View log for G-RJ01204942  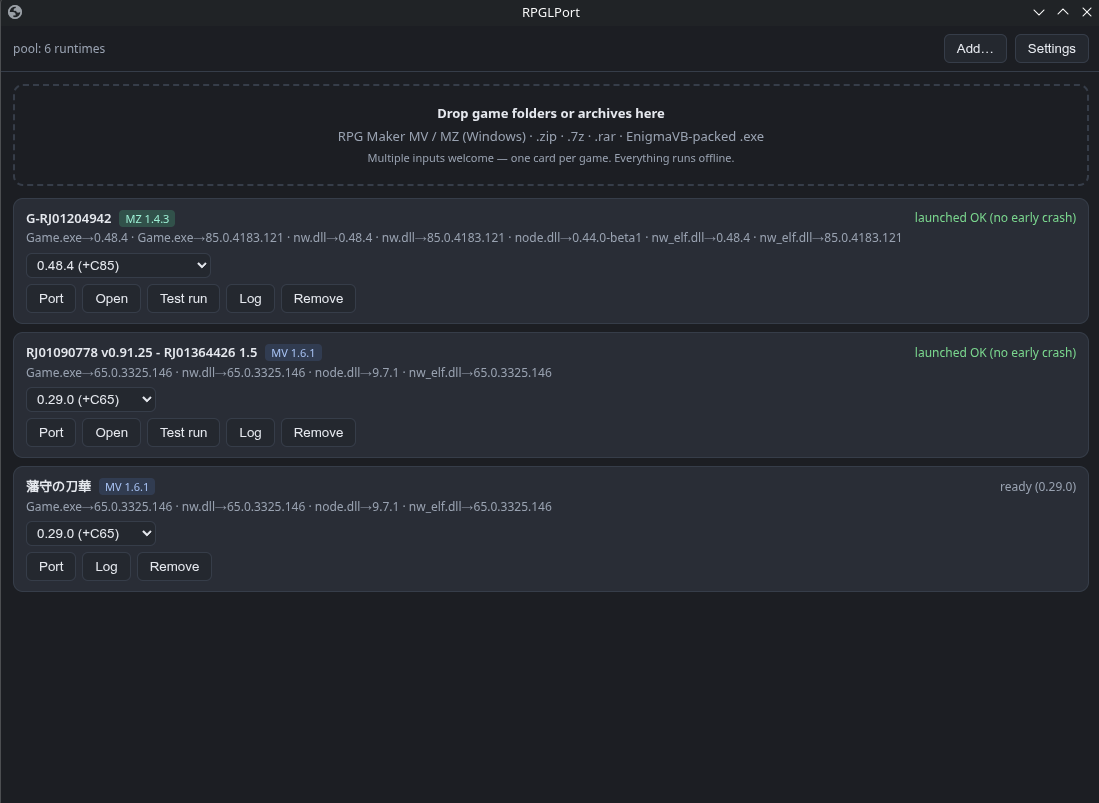pos(250,298)
